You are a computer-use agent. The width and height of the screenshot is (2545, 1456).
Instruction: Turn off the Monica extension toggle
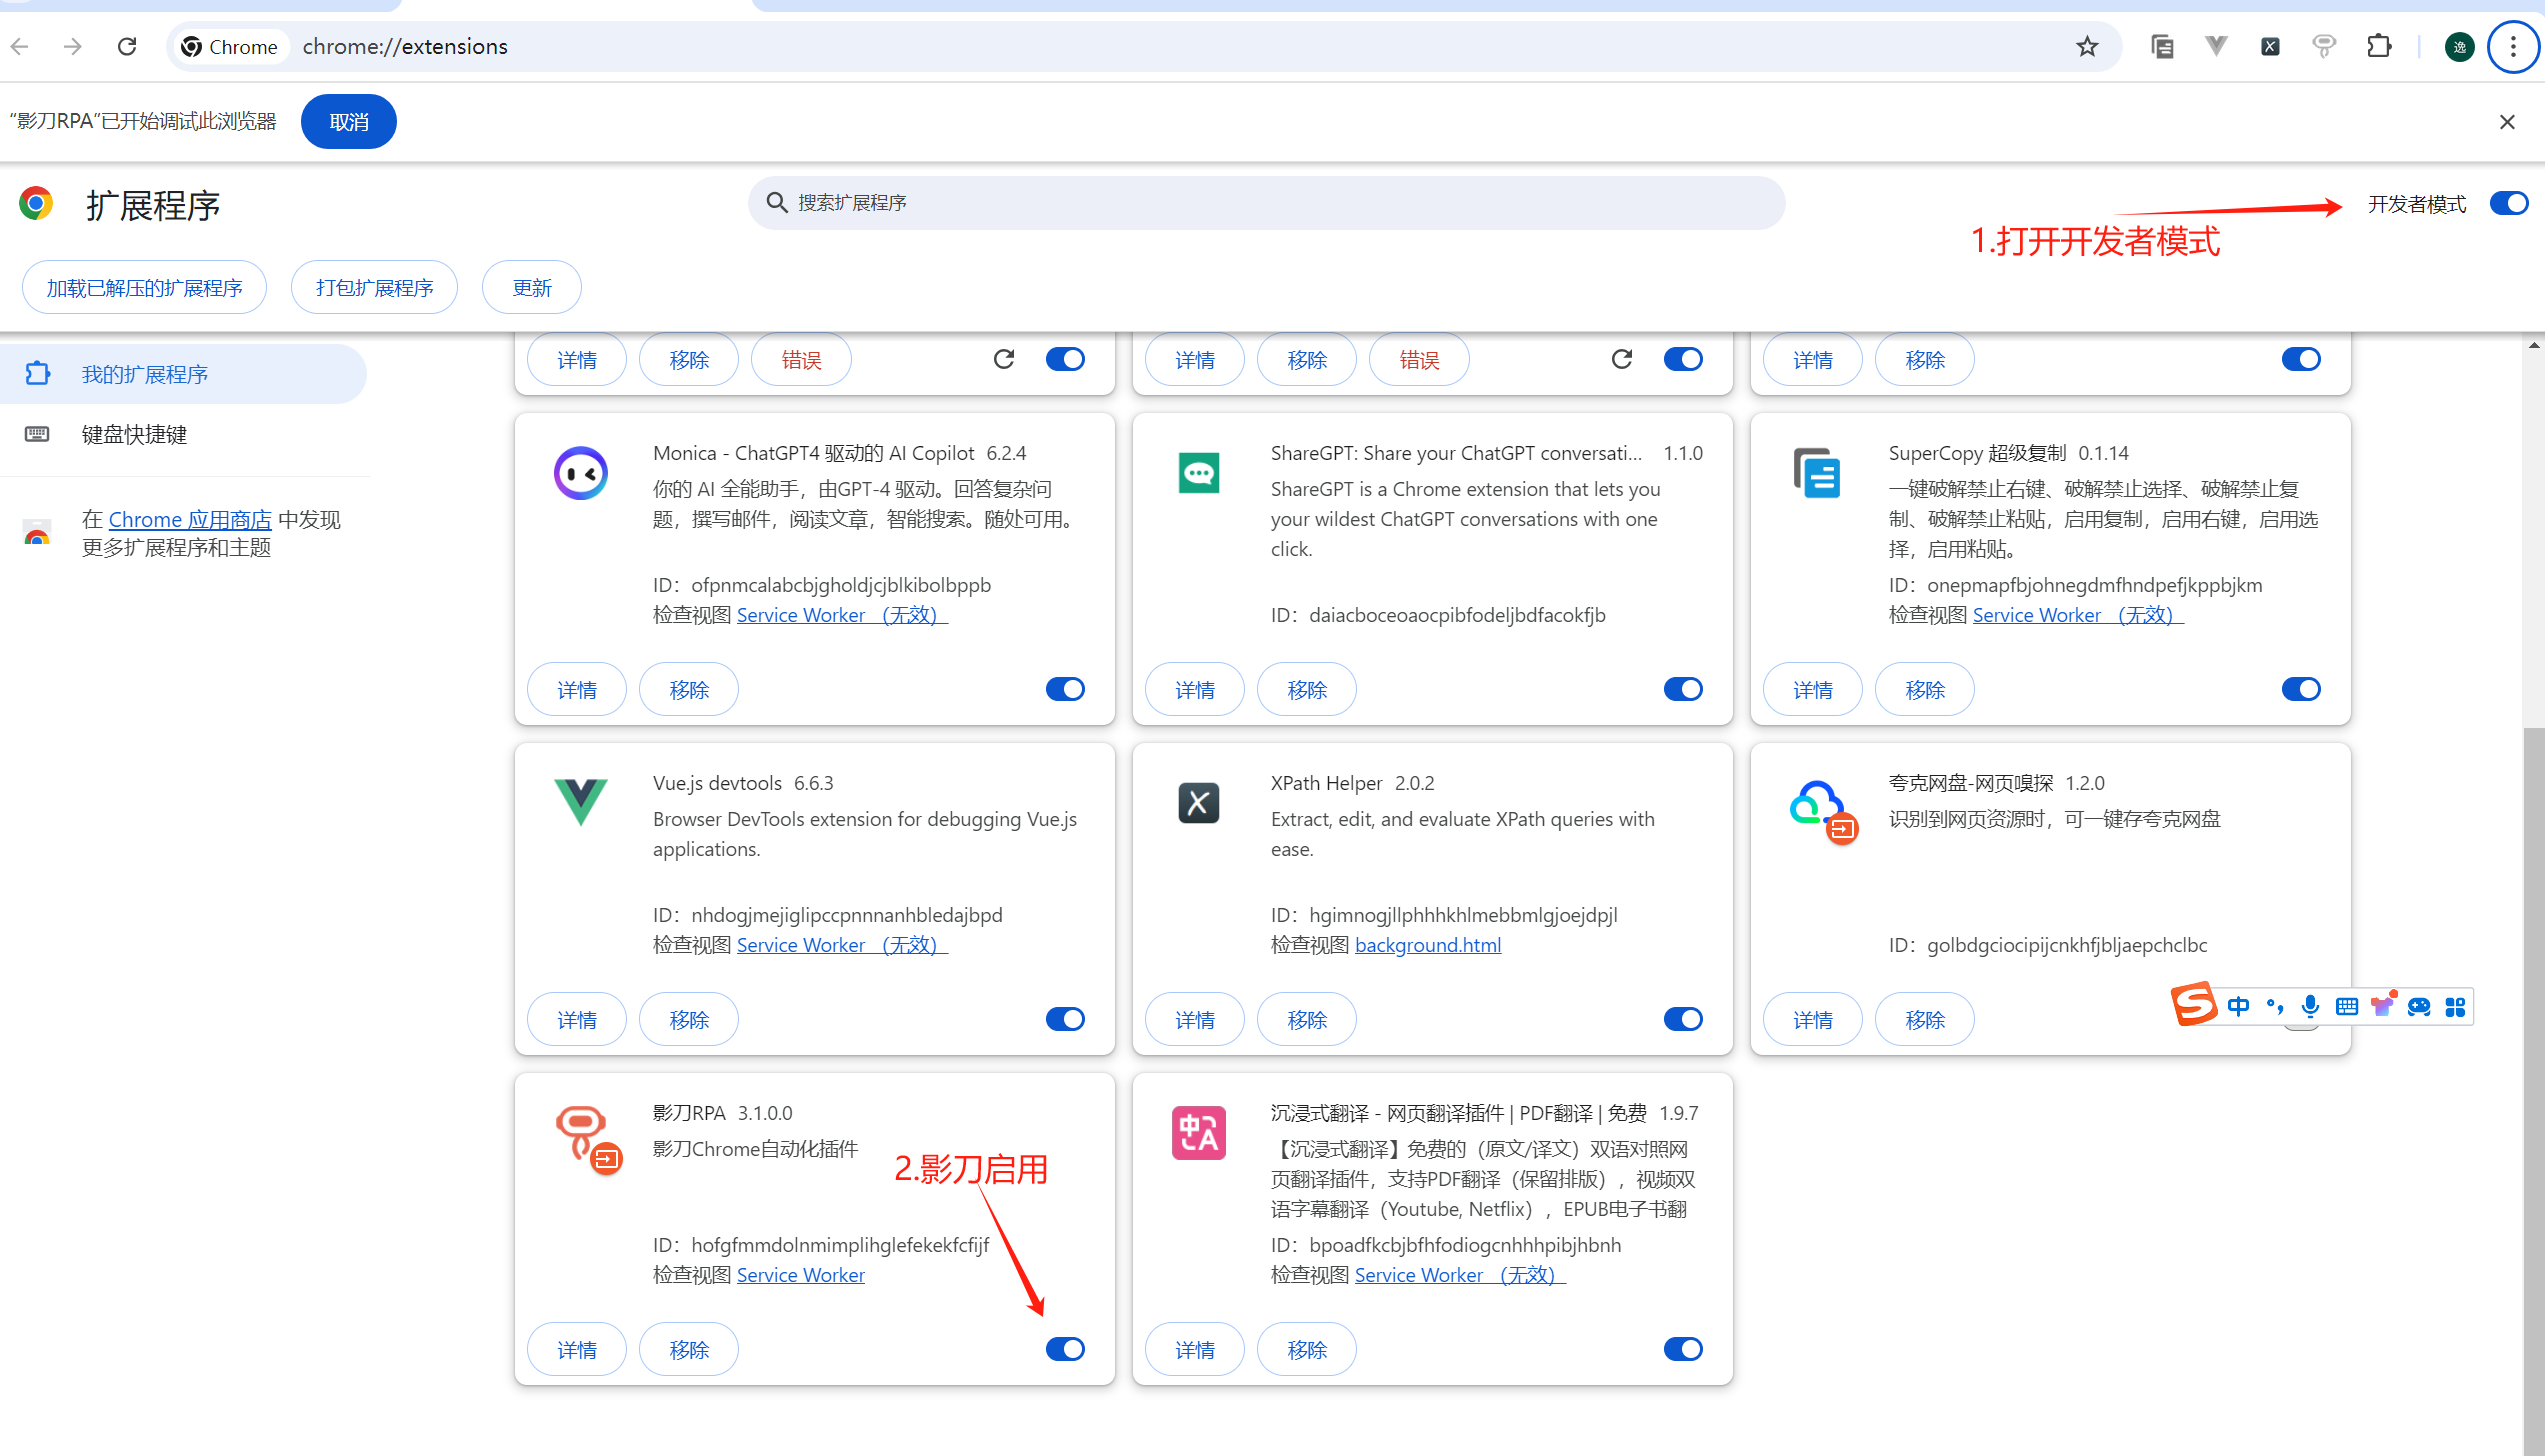[x=1065, y=689]
